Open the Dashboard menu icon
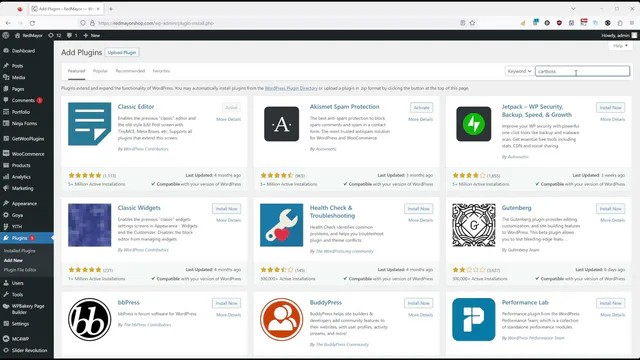 click(x=6, y=51)
